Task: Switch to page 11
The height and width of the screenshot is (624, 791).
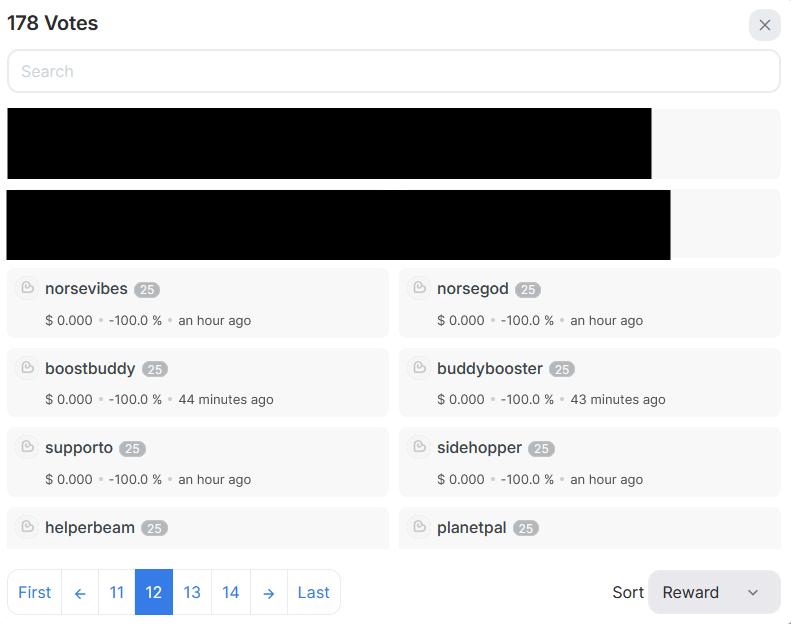Action: (x=117, y=592)
